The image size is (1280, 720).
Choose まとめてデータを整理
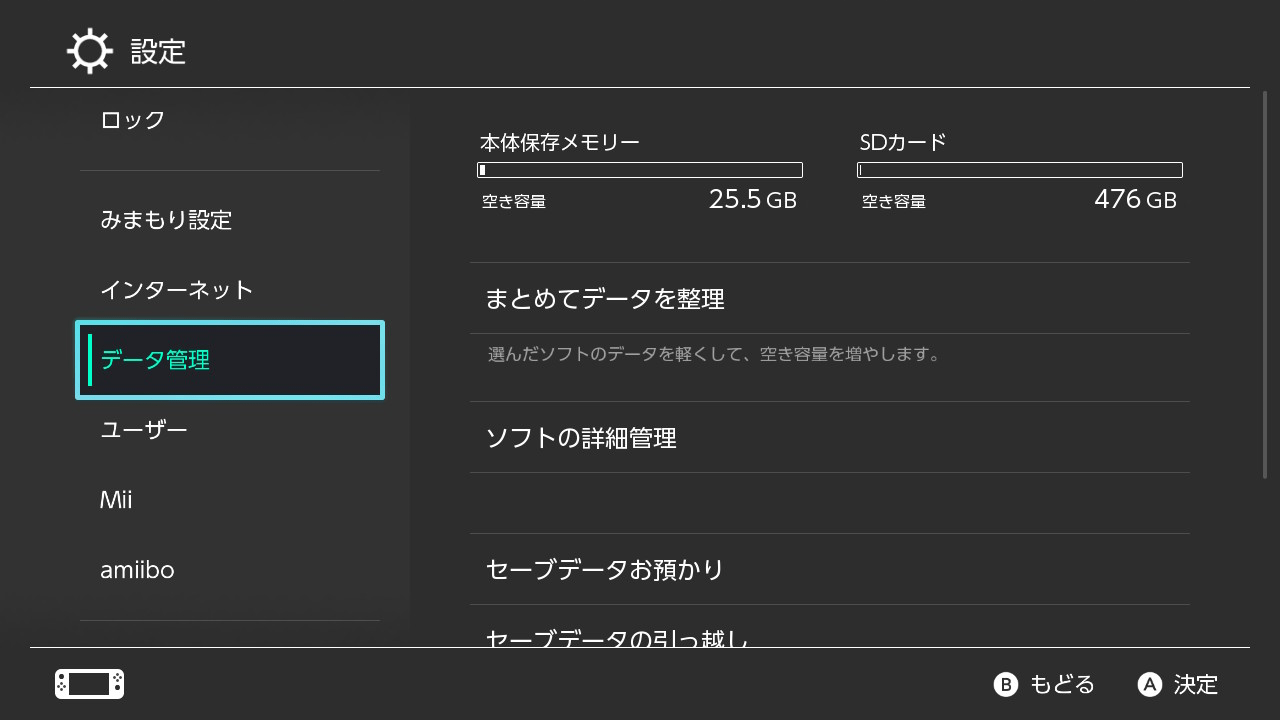830,298
